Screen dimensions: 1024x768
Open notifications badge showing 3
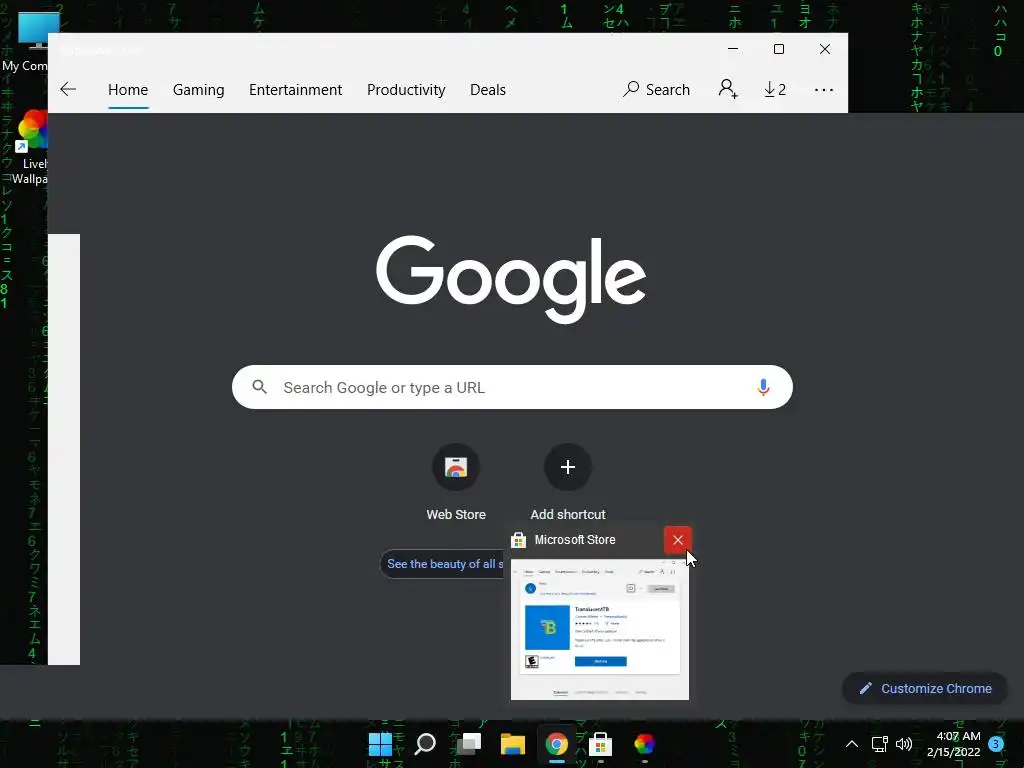pos(995,744)
